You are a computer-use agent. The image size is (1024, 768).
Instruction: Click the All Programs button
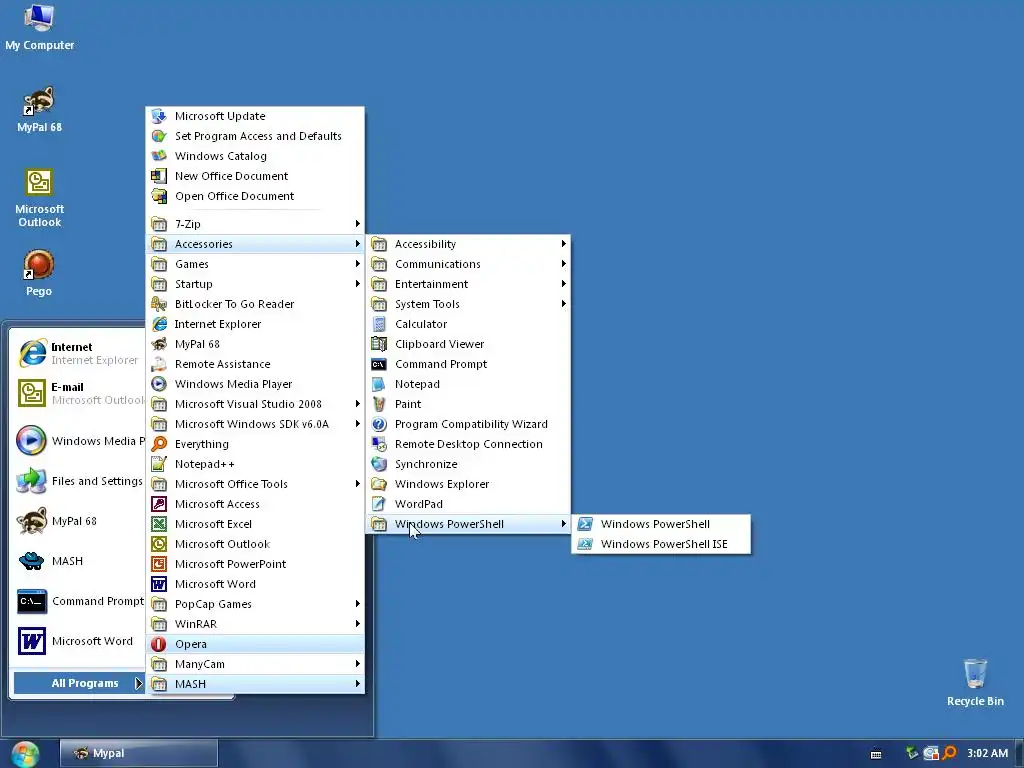(78, 683)
